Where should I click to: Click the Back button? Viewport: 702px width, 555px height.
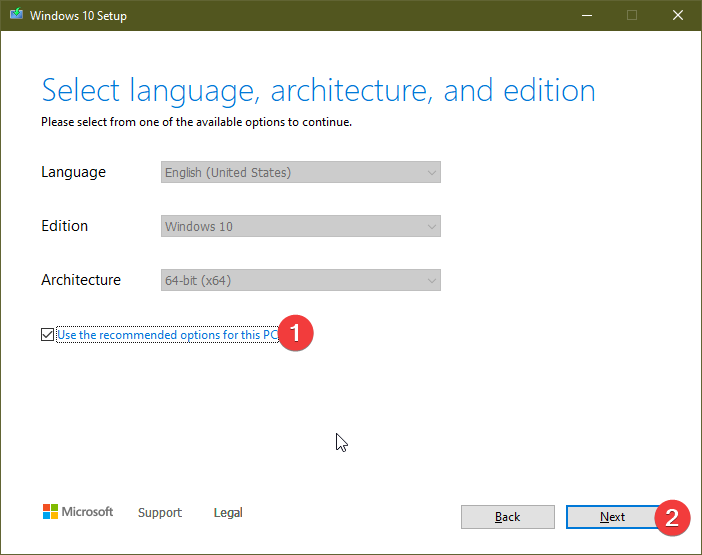click(508, 517)
